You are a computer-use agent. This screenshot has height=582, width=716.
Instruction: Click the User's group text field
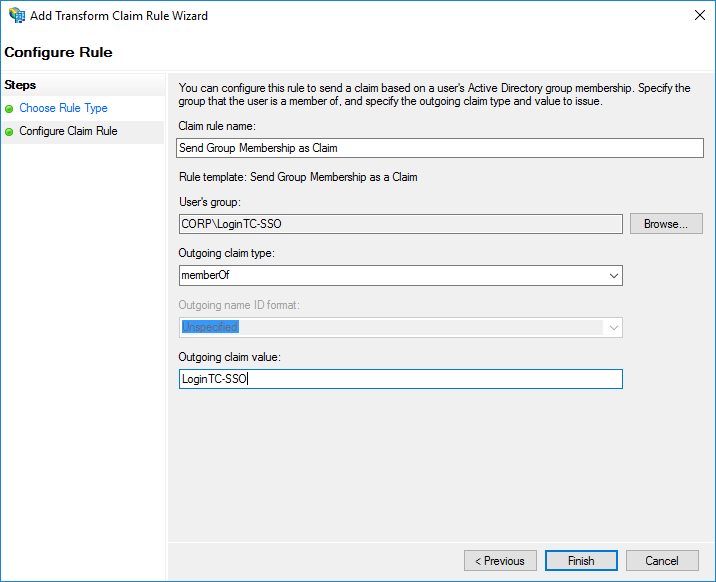400,224
